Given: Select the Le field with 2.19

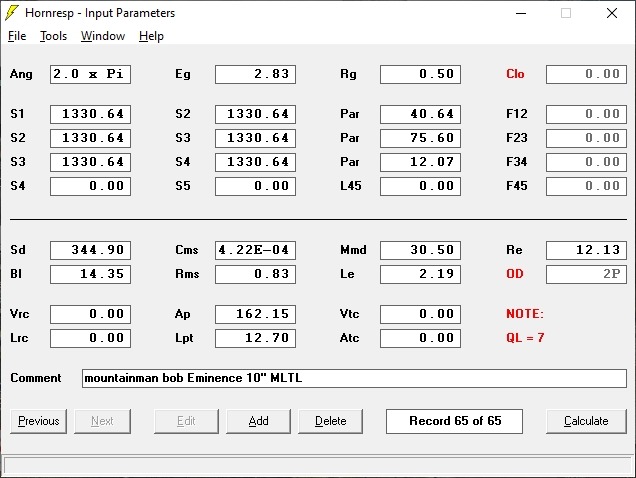Looking at the screenshot, I should point(420,274).
